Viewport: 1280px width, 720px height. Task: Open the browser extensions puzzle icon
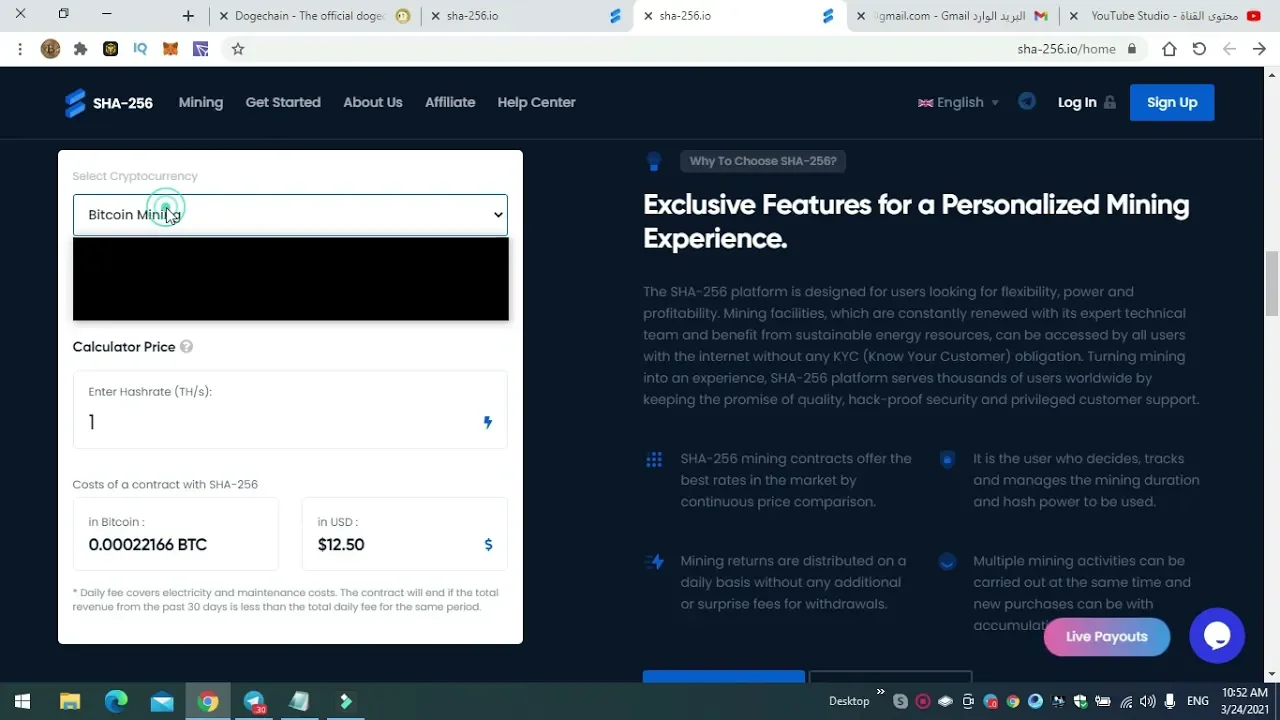tap(80, 49)
